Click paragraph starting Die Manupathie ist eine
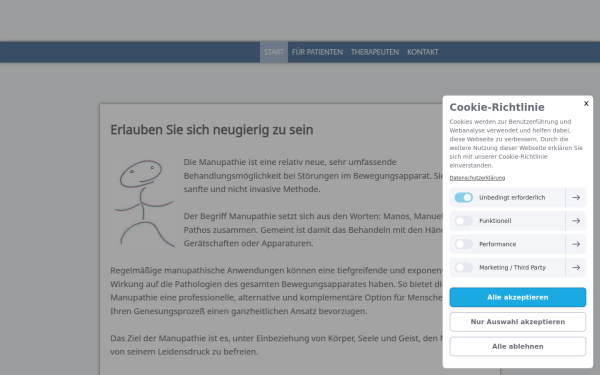 click(313, 176)
